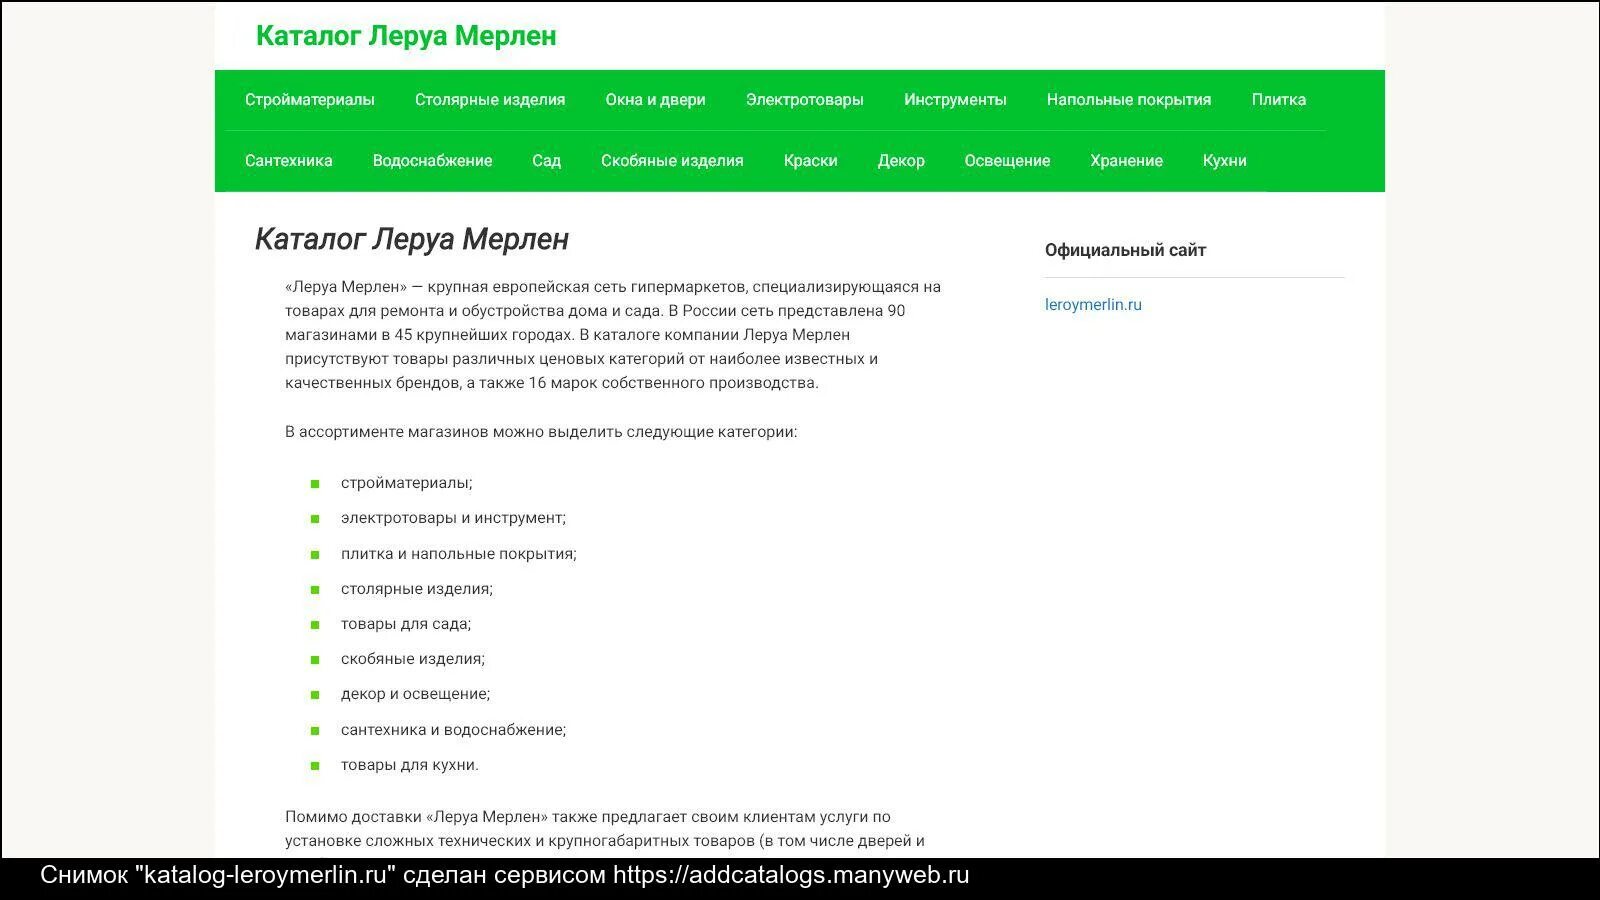Click the list item товары для сада;

(406, 624)
